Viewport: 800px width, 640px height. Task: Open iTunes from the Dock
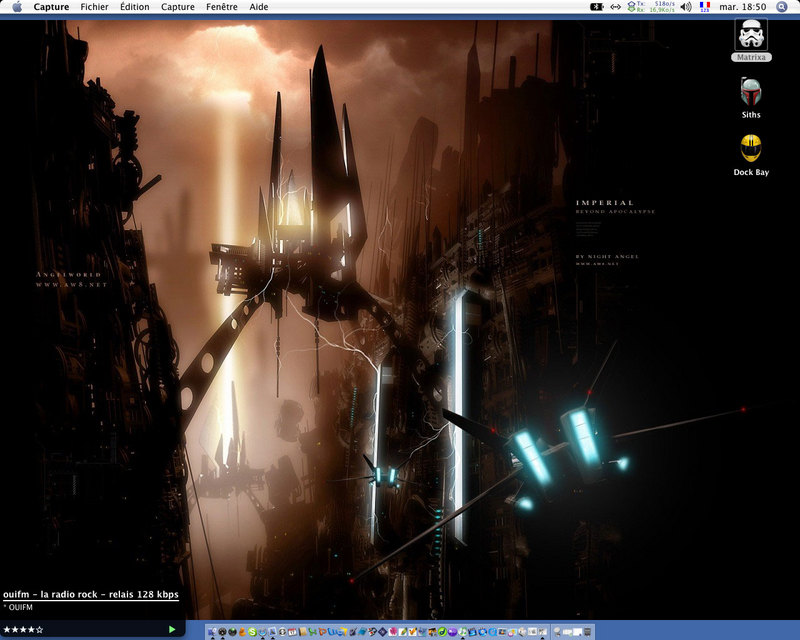click(x=462, y=632)
